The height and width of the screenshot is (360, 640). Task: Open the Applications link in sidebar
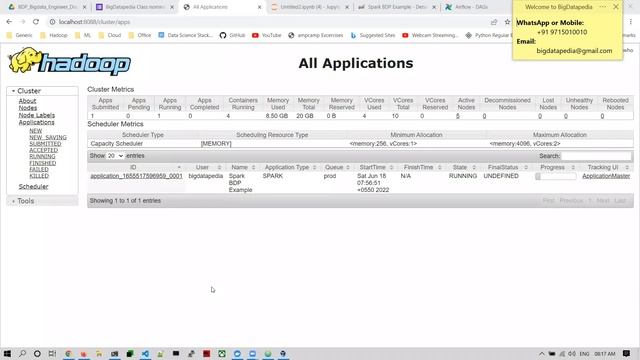coord(36,122)
